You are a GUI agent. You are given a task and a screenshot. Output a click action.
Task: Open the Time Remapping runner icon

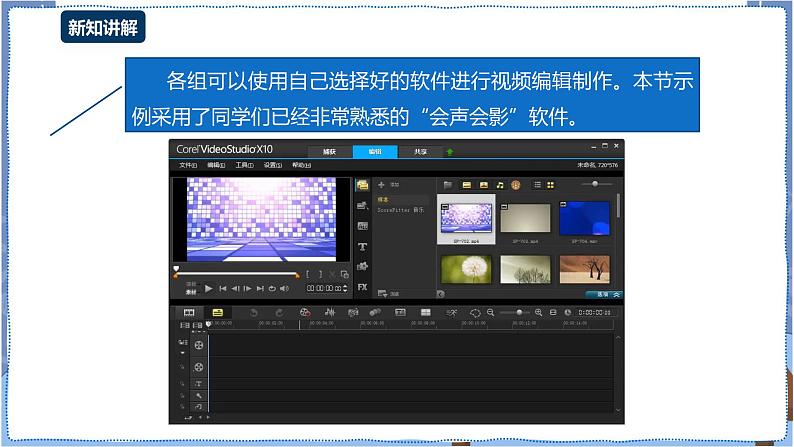[451, 313]
